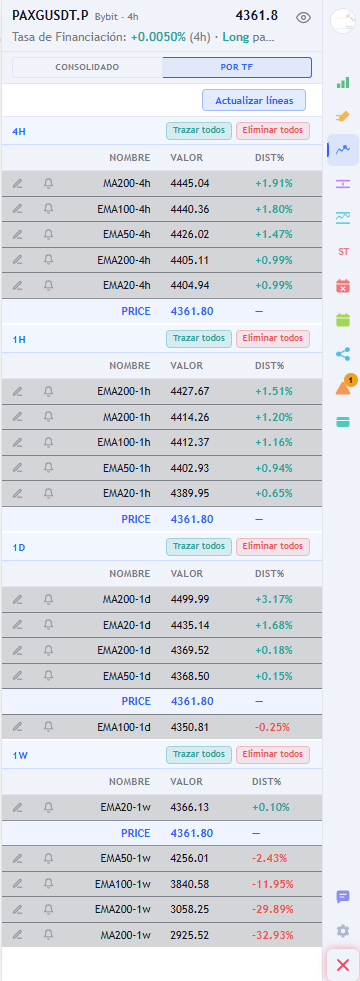This screenshot has height=981, width=360.
Task: Click the red X close panel button
Action: coord(343,965)
